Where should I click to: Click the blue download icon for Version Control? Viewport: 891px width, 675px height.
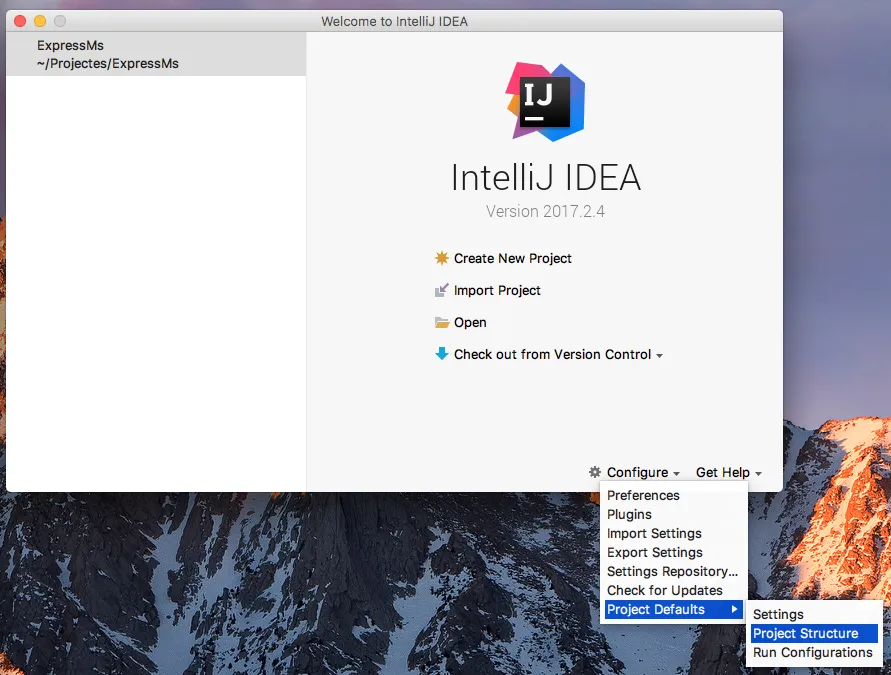pyautogui.click(x=441, y=354)
